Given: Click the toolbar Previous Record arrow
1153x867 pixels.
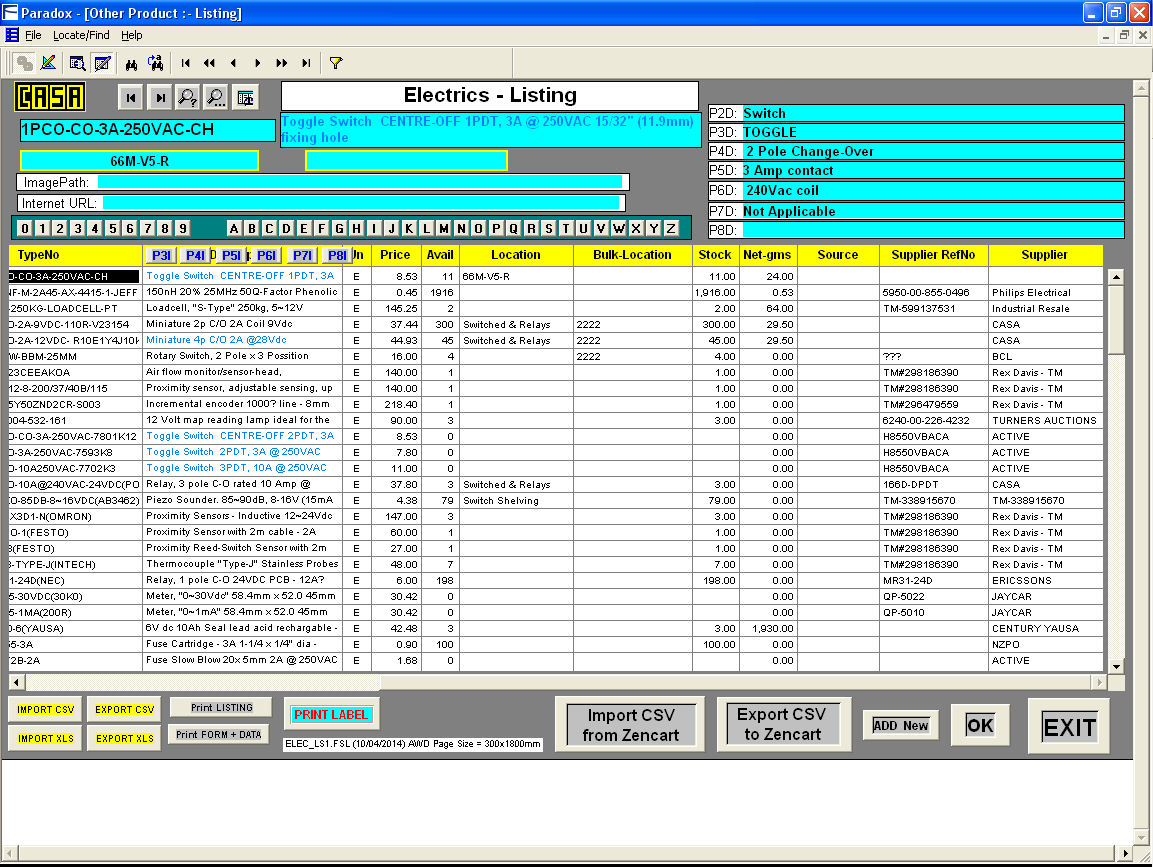Looking at the screenshot, I should (x=234, y=63).
